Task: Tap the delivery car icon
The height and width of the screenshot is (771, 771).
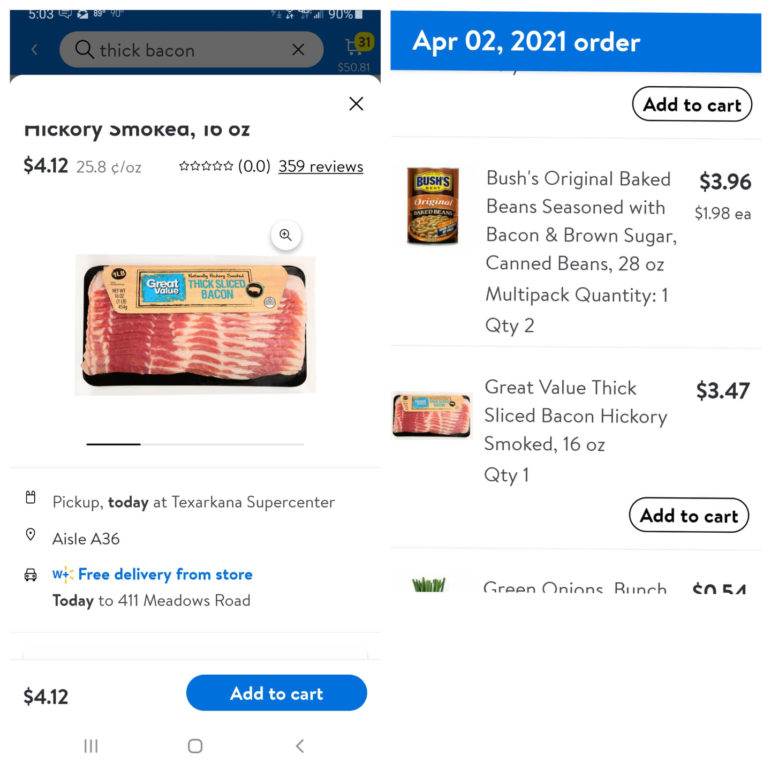Action: pos(31,575)
